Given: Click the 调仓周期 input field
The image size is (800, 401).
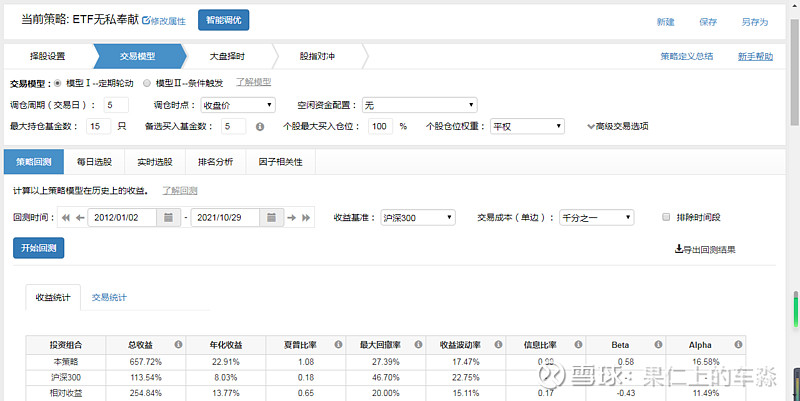Looking at the screenshot, I should [116, 106].
